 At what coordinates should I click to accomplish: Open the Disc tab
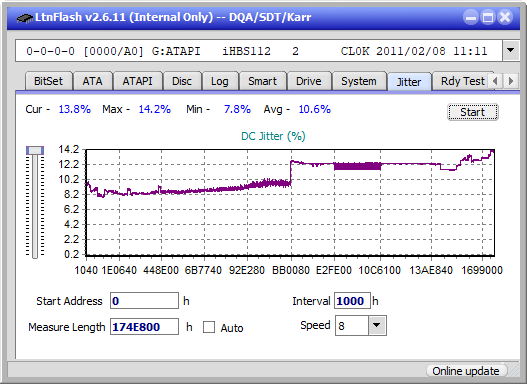(182, 81)
